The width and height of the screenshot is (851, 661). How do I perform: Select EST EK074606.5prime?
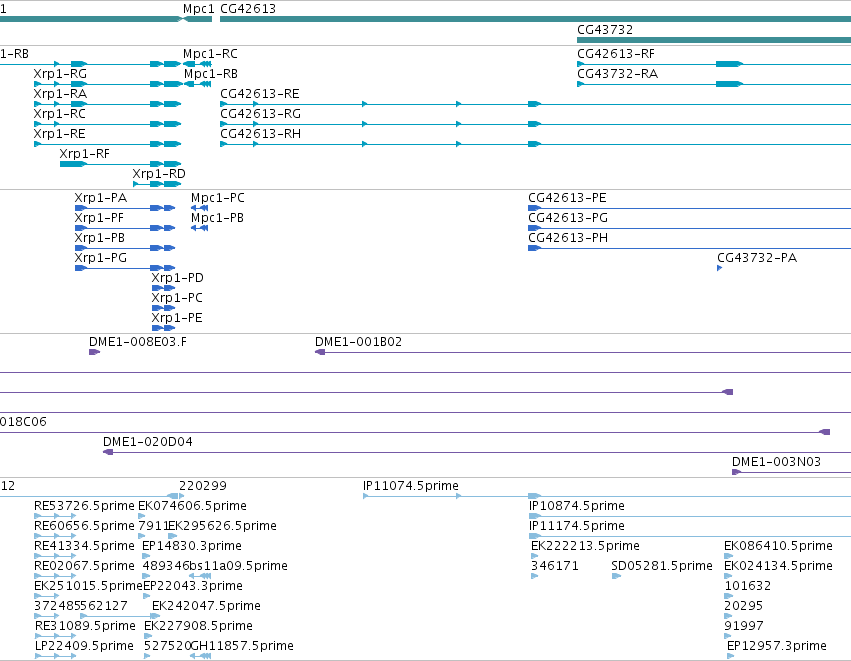[x=193, y=506]
